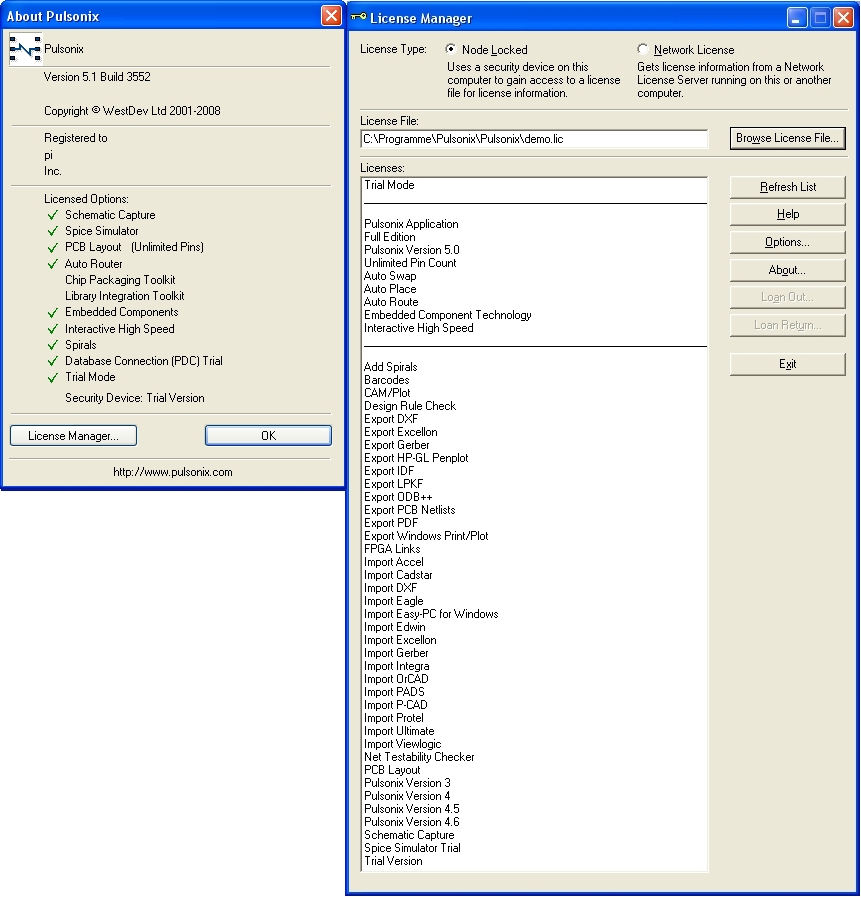Image resolution: width=861 pixels, height=899 pixels.
Task: Close the License Manager window
Action: [x=843, y=18]
